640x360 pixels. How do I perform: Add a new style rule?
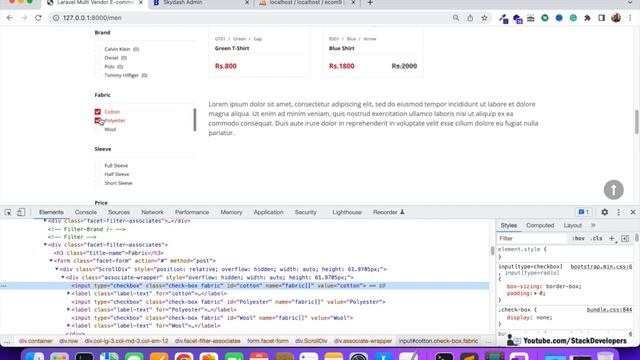click(612, 238)
